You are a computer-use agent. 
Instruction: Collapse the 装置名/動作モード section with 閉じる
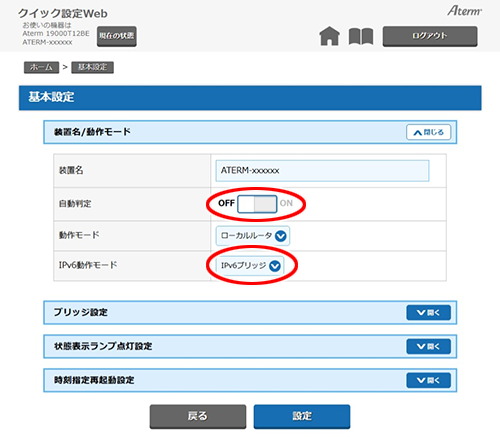[428, 132]
